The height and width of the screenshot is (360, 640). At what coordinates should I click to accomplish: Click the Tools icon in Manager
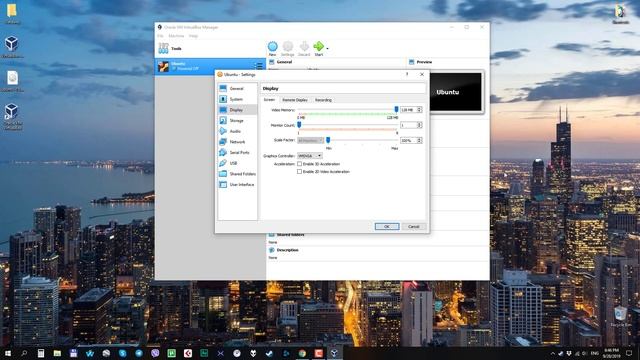coord(163,48)
